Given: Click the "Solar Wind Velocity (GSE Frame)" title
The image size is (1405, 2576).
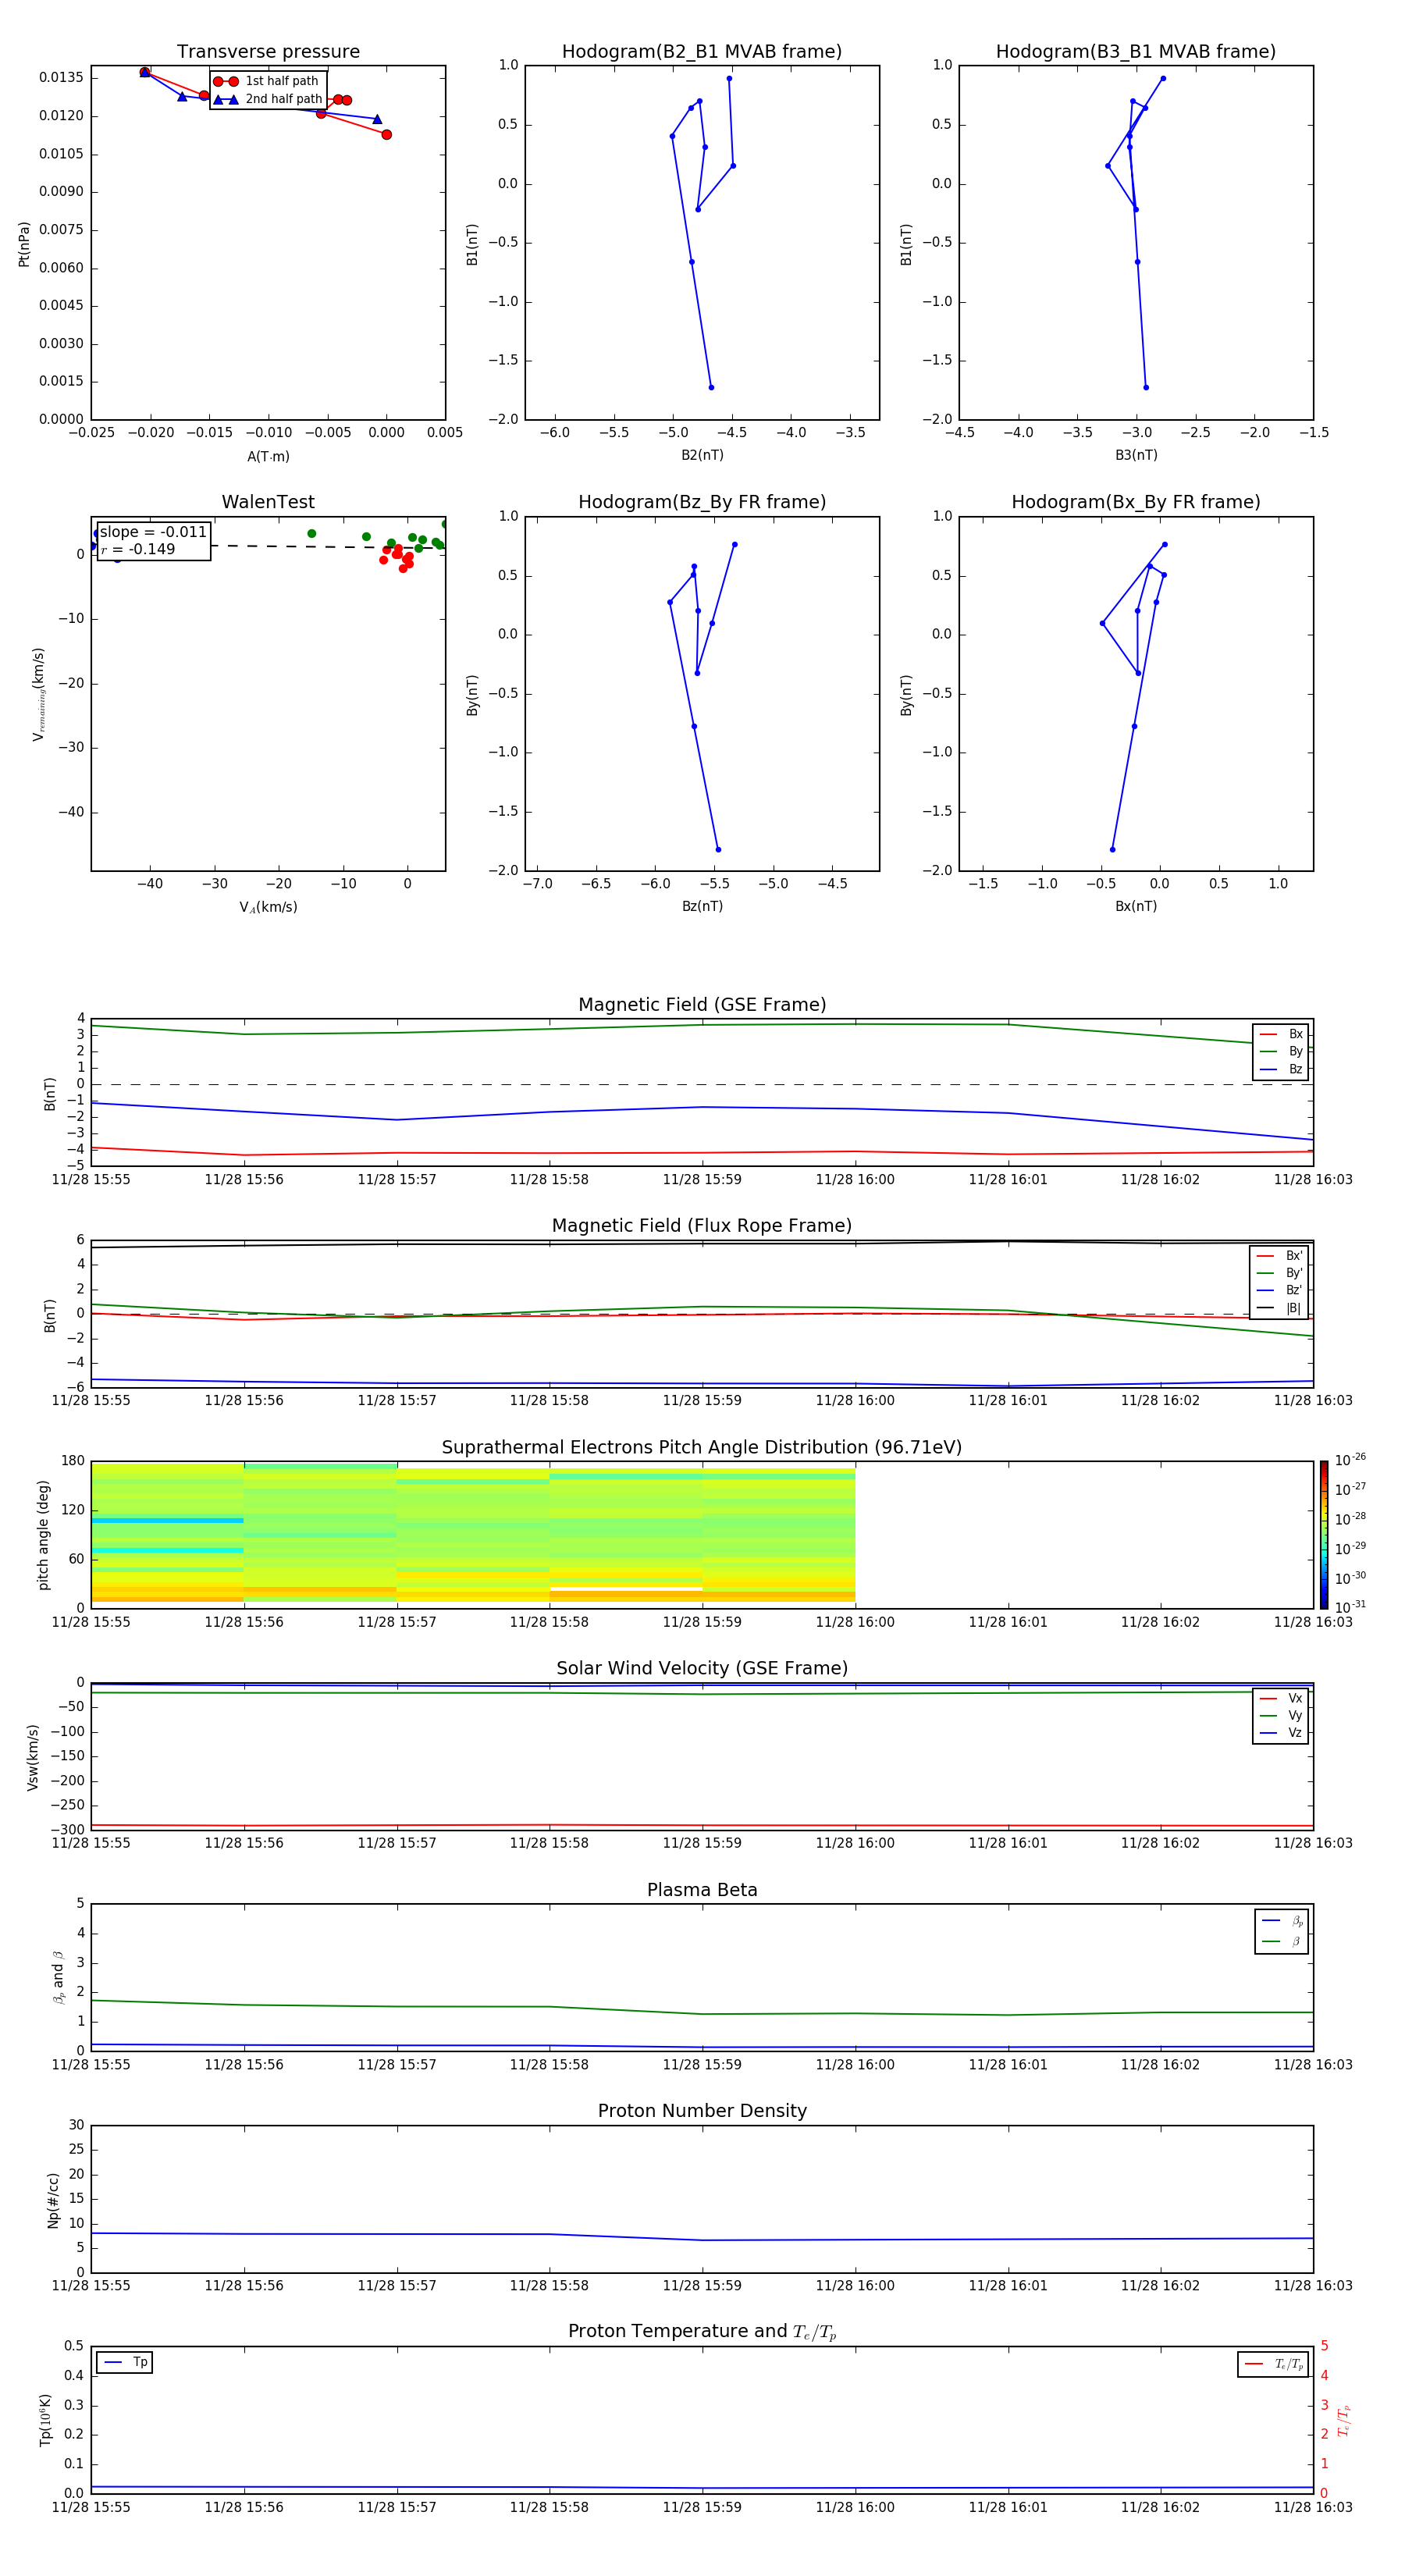Looking at the screenshot, I should pos(702,1669).
